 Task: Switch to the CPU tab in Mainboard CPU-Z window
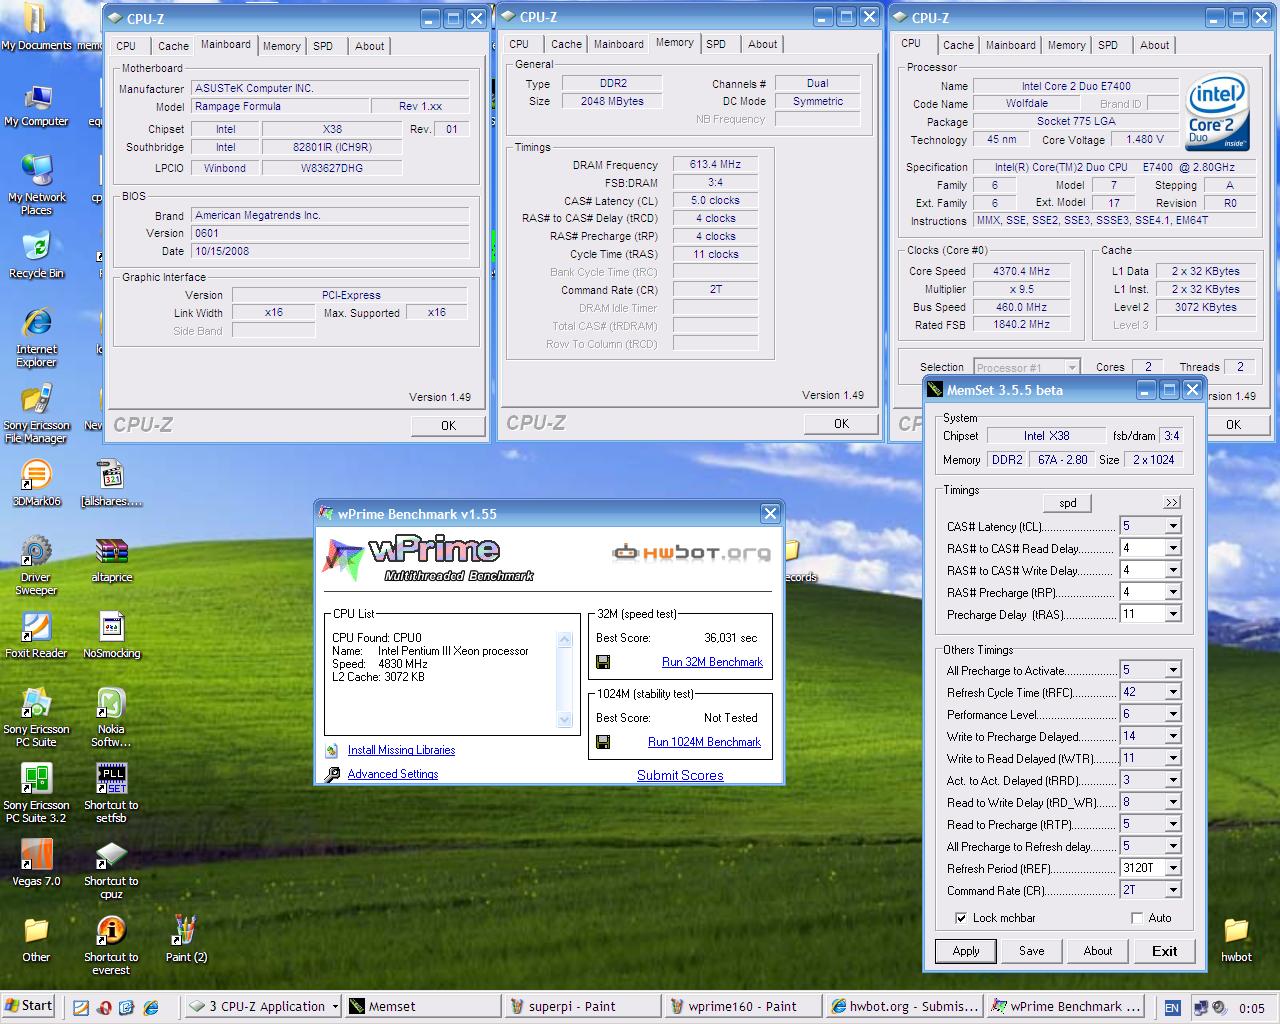(126, 46)
